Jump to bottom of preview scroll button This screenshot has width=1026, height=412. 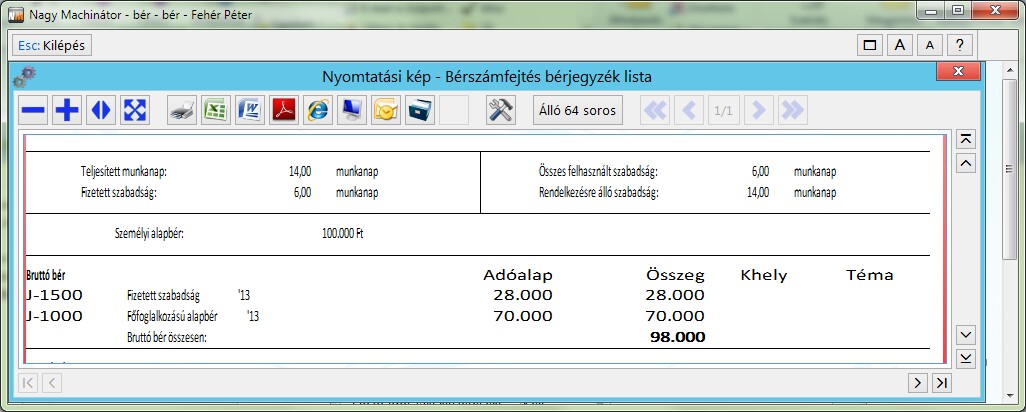[966, 358]
